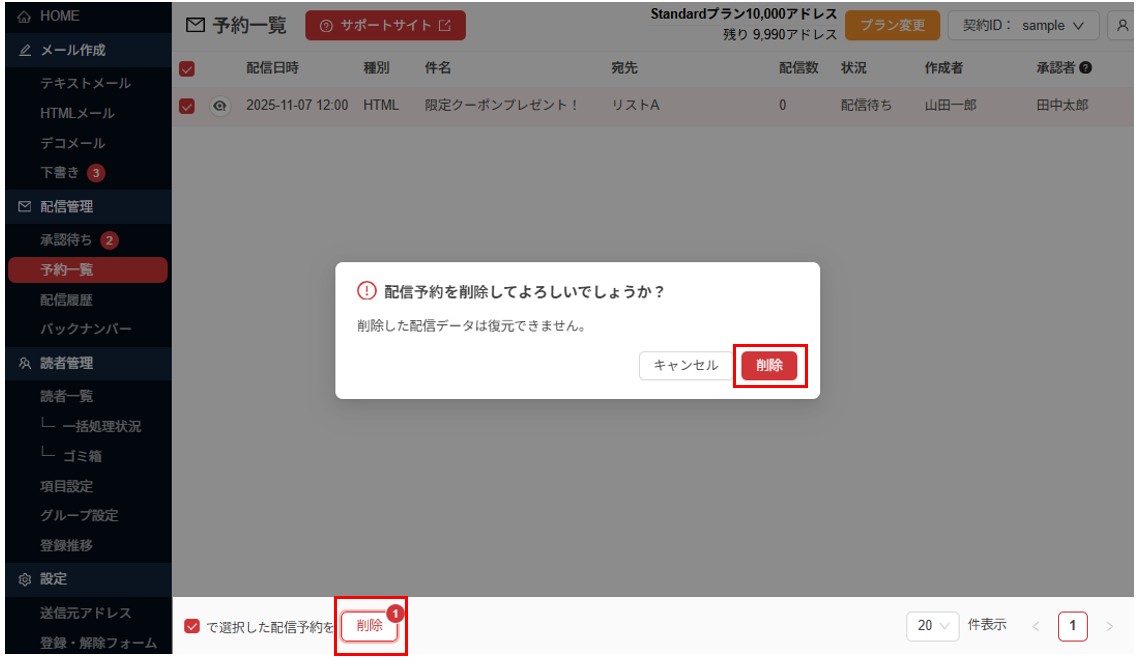Screen dimensions: 1142x666
Task: Uncheck the row checkbox for 限定クーポンプレゼント
Action: (x=186, y=106)
